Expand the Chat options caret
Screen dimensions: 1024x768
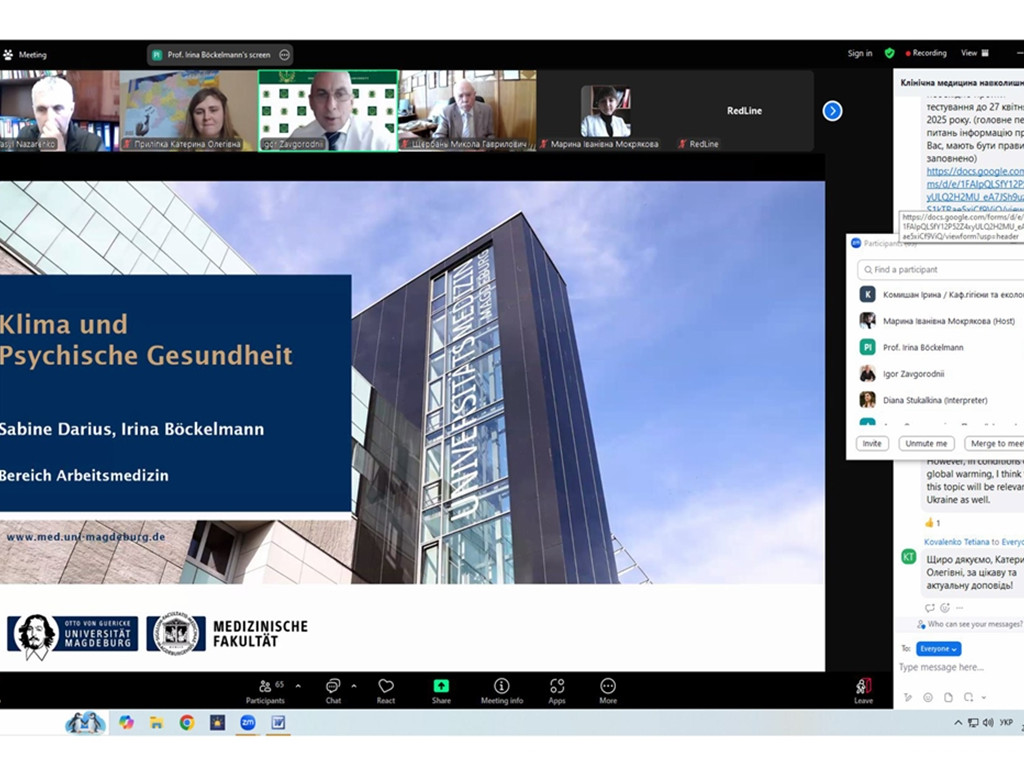[354, 686]
